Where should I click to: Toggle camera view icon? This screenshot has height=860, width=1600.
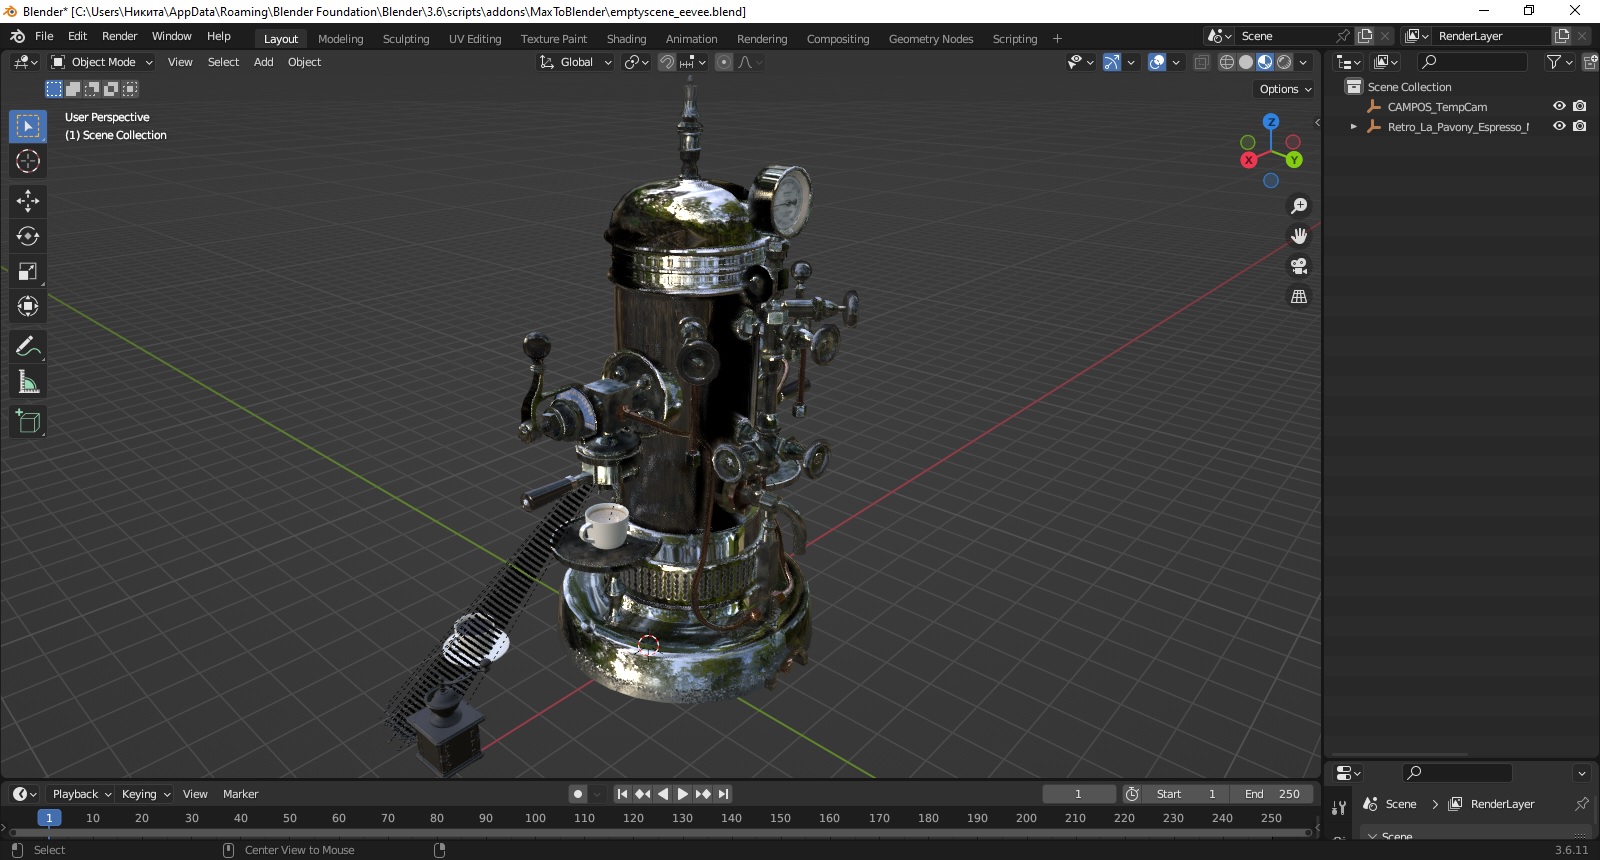[1299, 266]
